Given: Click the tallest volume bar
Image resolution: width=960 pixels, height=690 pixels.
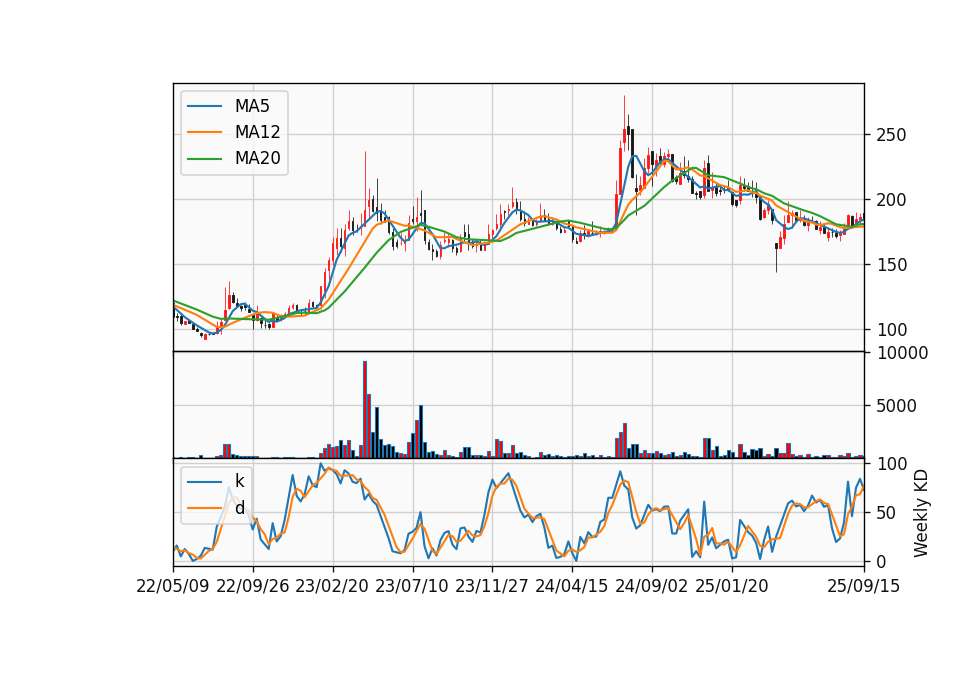Looking at the screenshot, I should [x=365, y=410].
